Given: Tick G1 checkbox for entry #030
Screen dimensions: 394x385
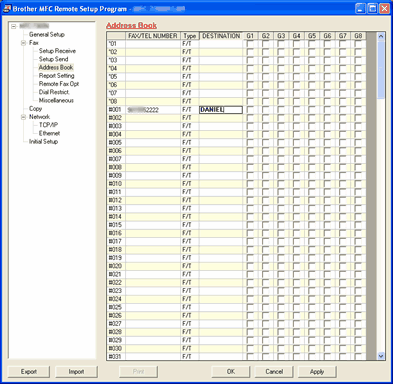Looking at the screenshot, I should 250,348.
